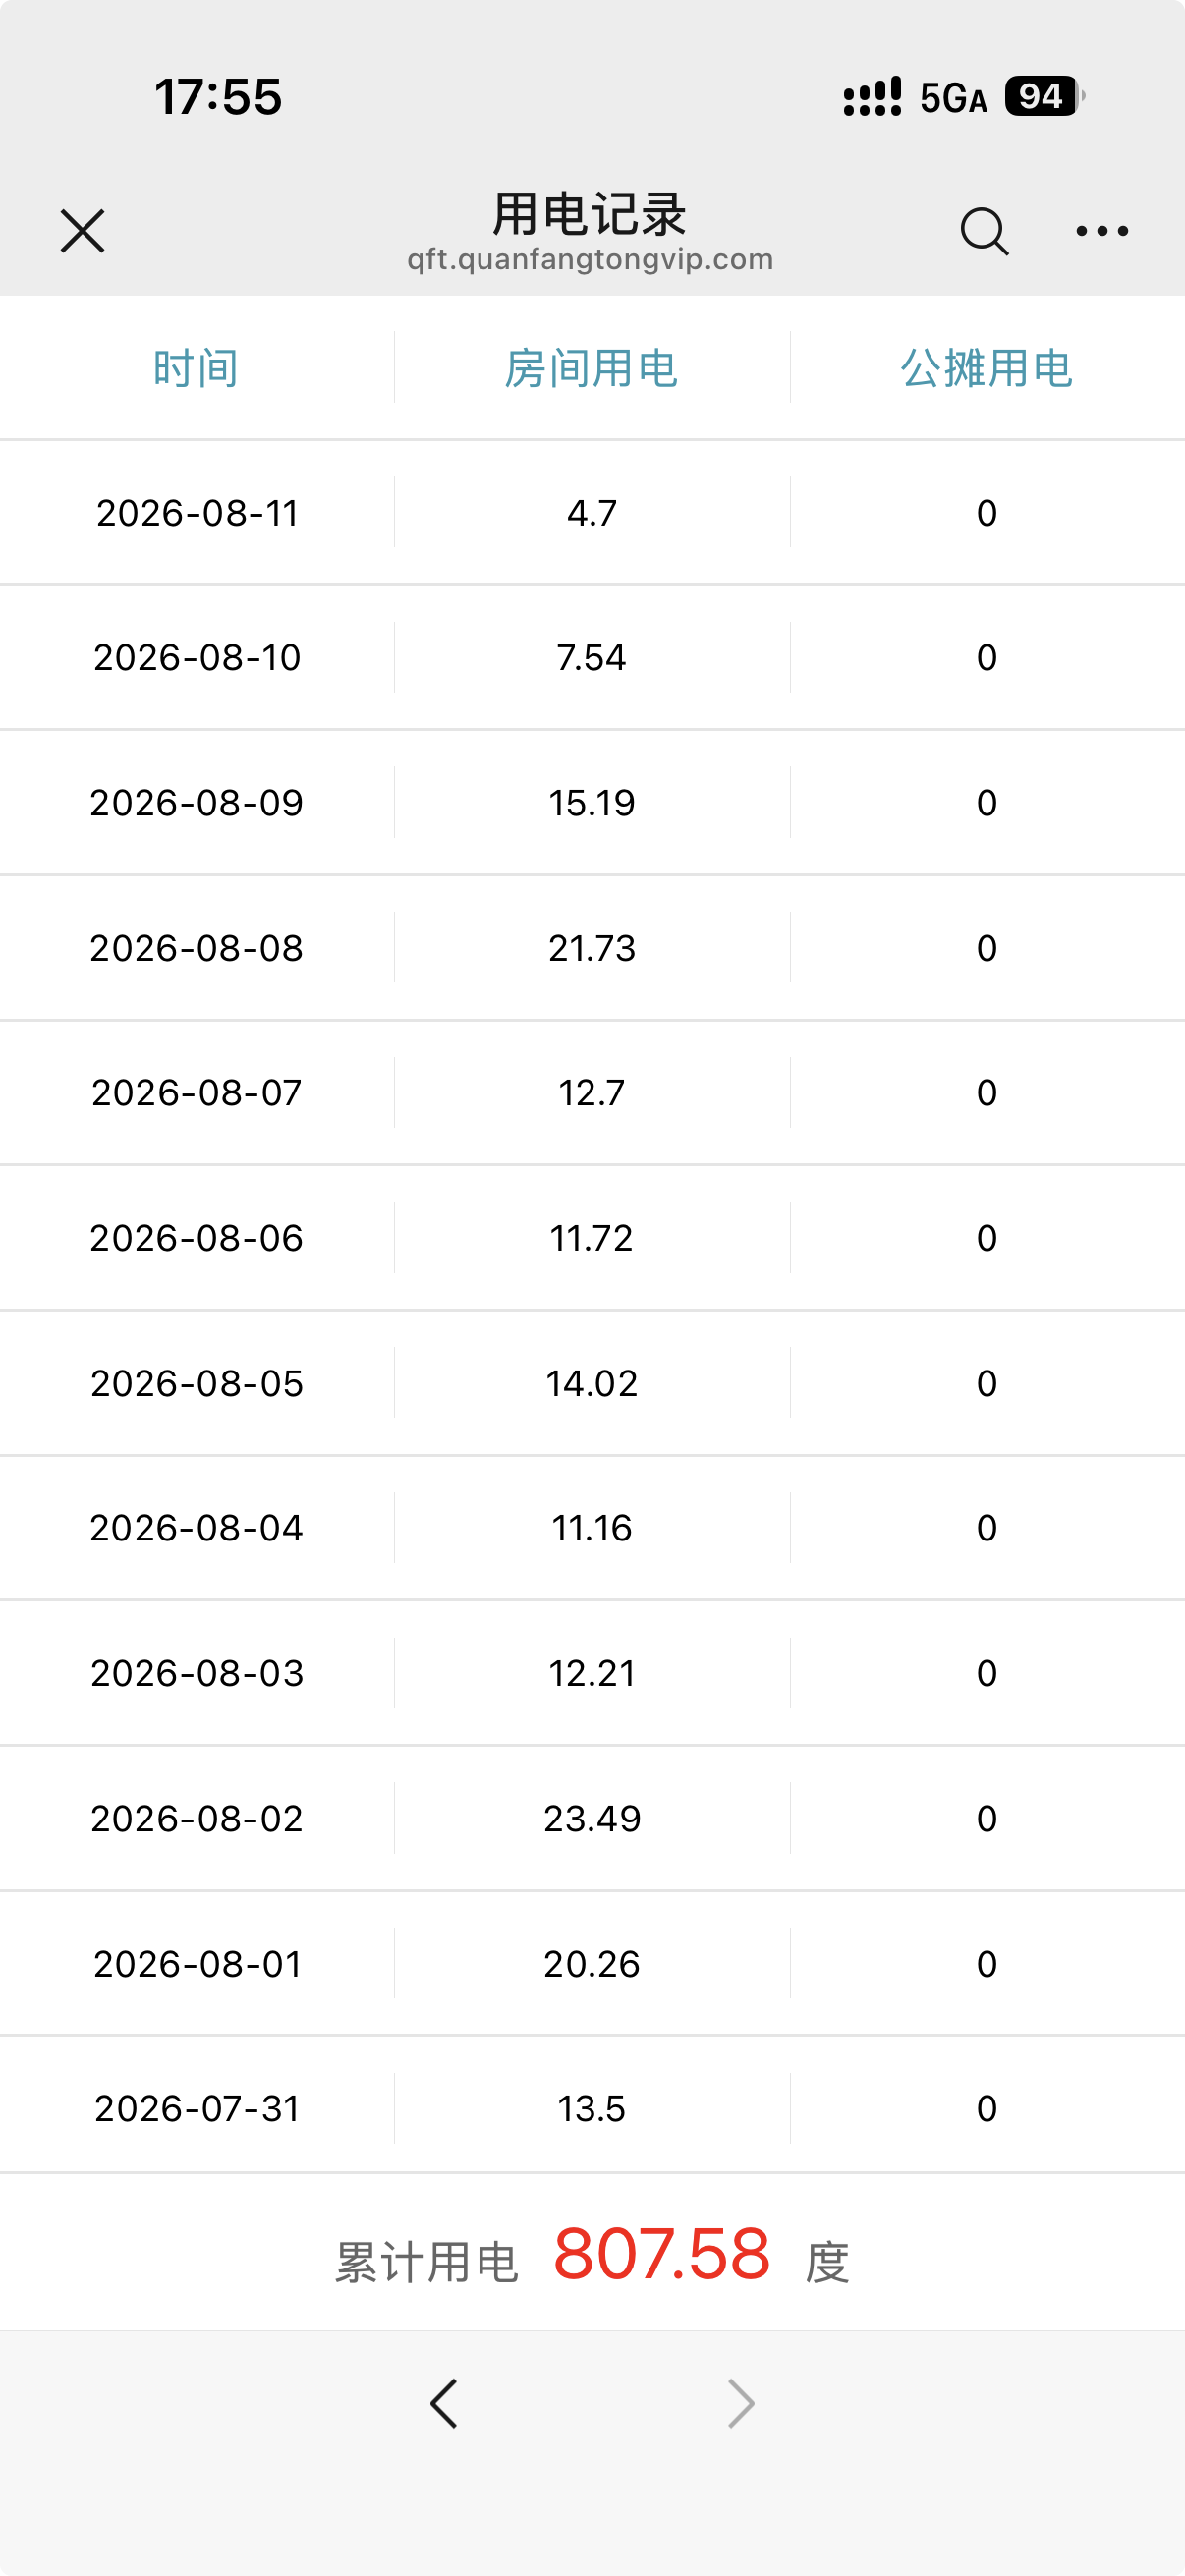Open the 2026-08-11 usage row

click(592, 513)
